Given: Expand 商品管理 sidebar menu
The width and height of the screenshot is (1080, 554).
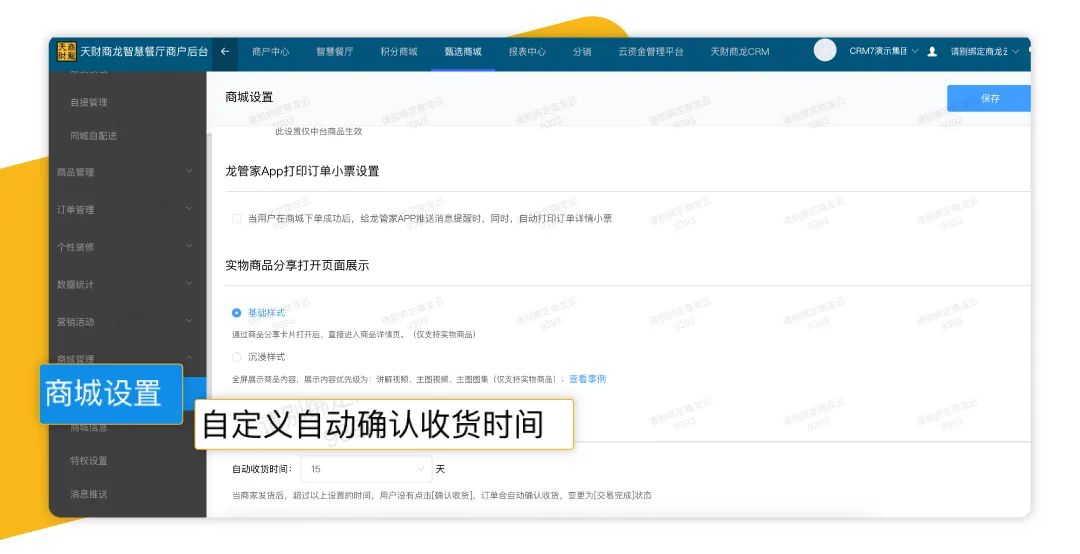Looking at the screenshot, I should (125, 172).
